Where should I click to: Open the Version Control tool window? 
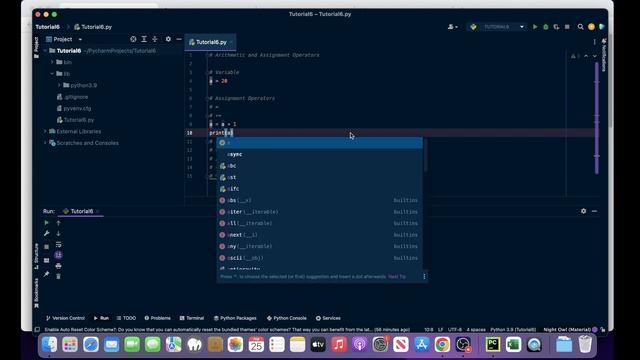[65, 318]
